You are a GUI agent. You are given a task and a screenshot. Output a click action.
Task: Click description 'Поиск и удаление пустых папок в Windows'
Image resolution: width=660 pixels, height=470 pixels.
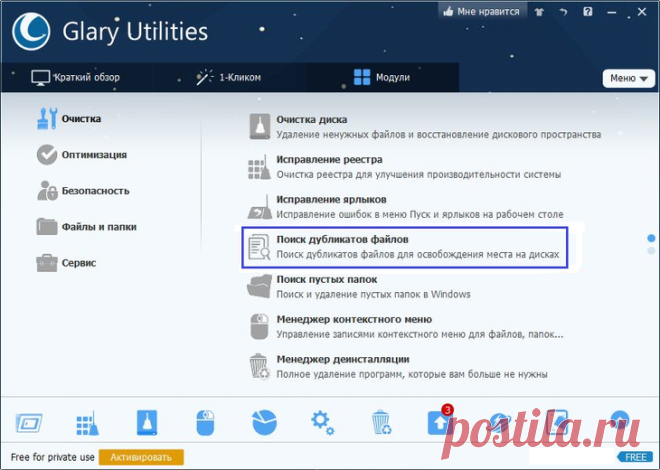coord(373,294)
